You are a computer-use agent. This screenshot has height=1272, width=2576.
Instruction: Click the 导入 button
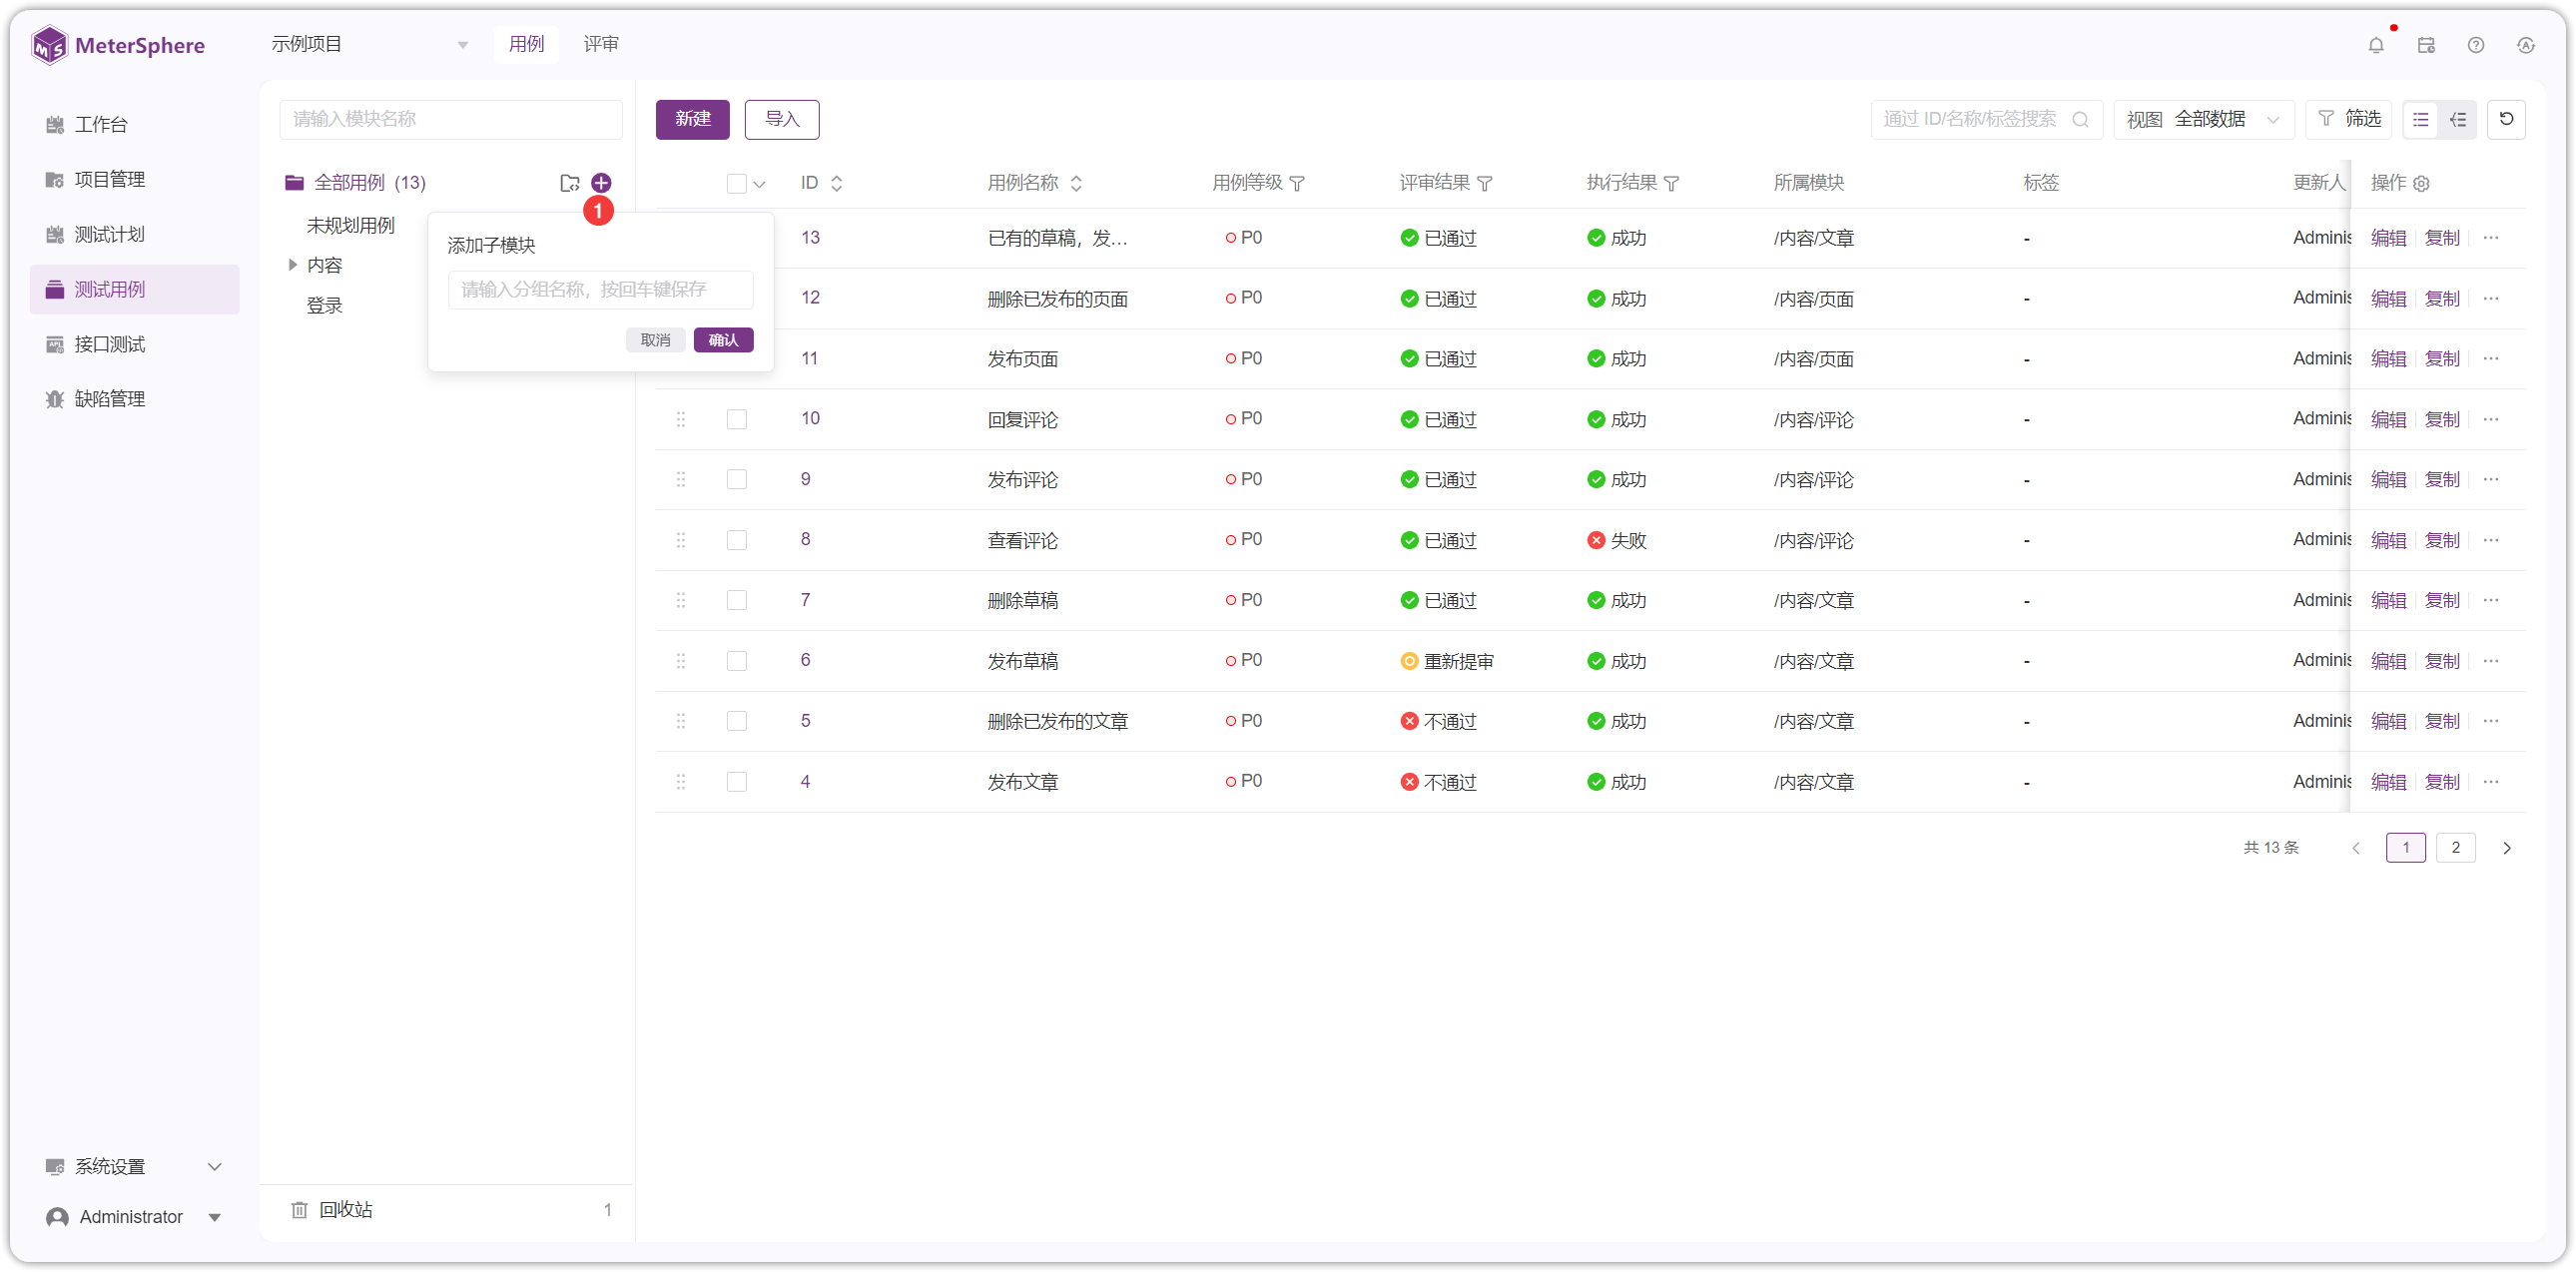782,119
